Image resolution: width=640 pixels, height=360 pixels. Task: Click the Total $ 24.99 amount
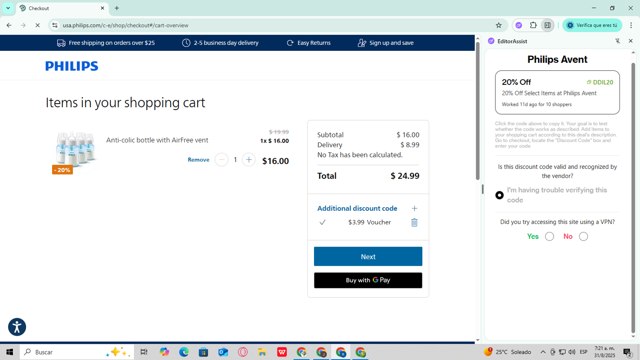pyautogui.click(x=404, y=176)
